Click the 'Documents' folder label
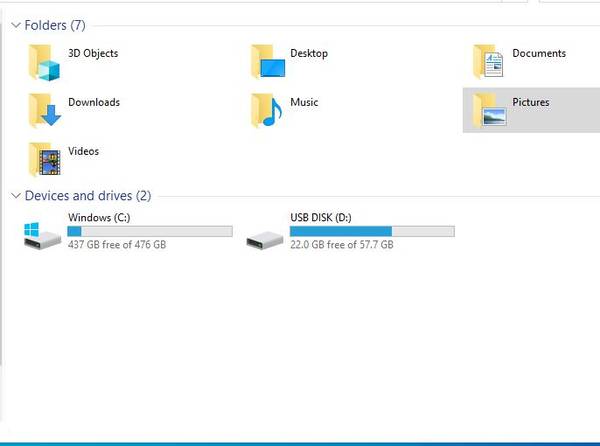This screenshot has height=446, width=600. [539, 53]
